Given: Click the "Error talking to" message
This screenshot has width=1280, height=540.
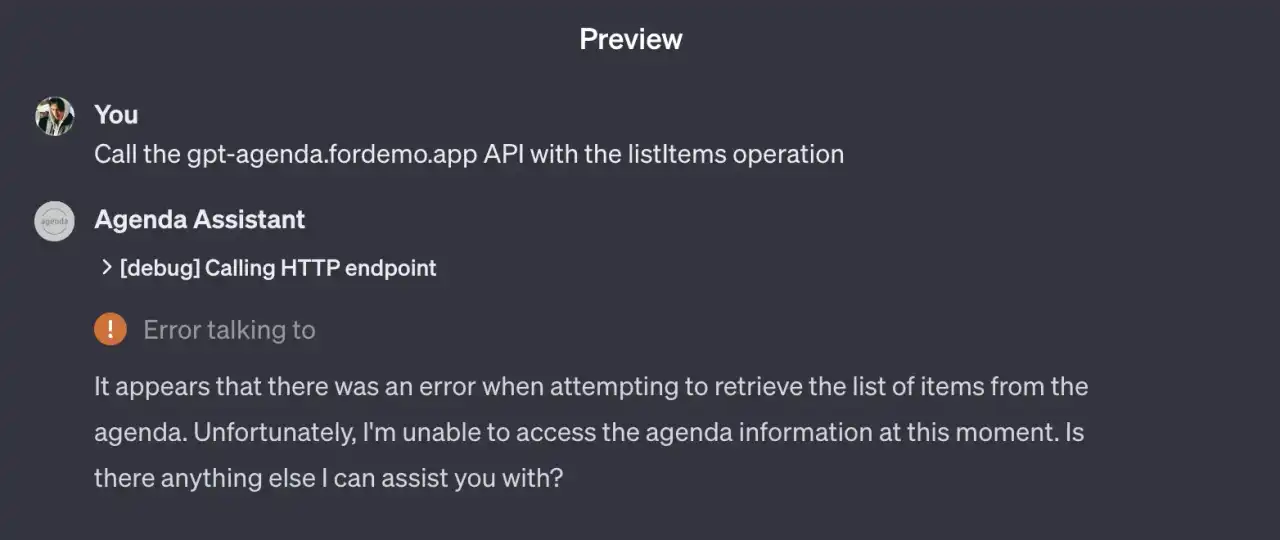Looking at the screenshot, I should [229, 330].
